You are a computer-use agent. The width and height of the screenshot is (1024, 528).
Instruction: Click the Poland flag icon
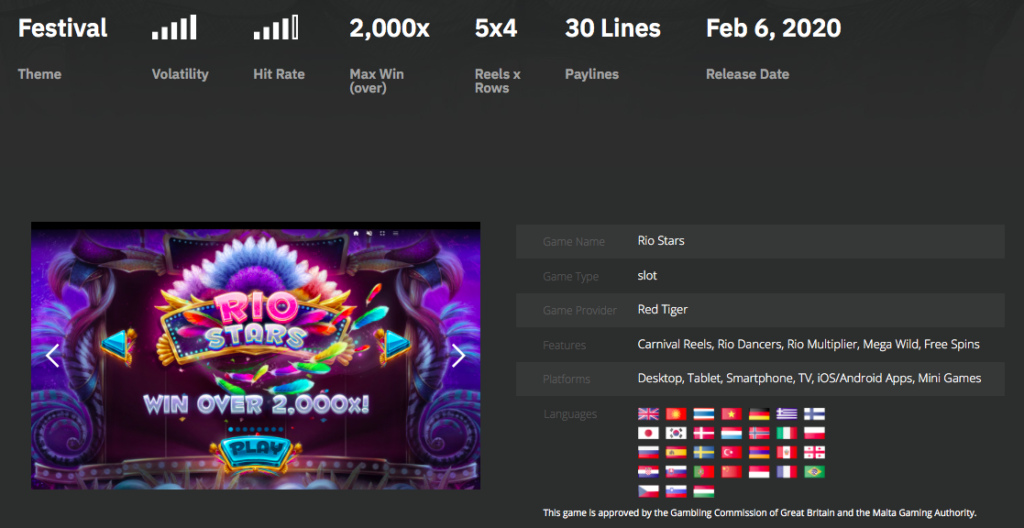pos(814,433)
